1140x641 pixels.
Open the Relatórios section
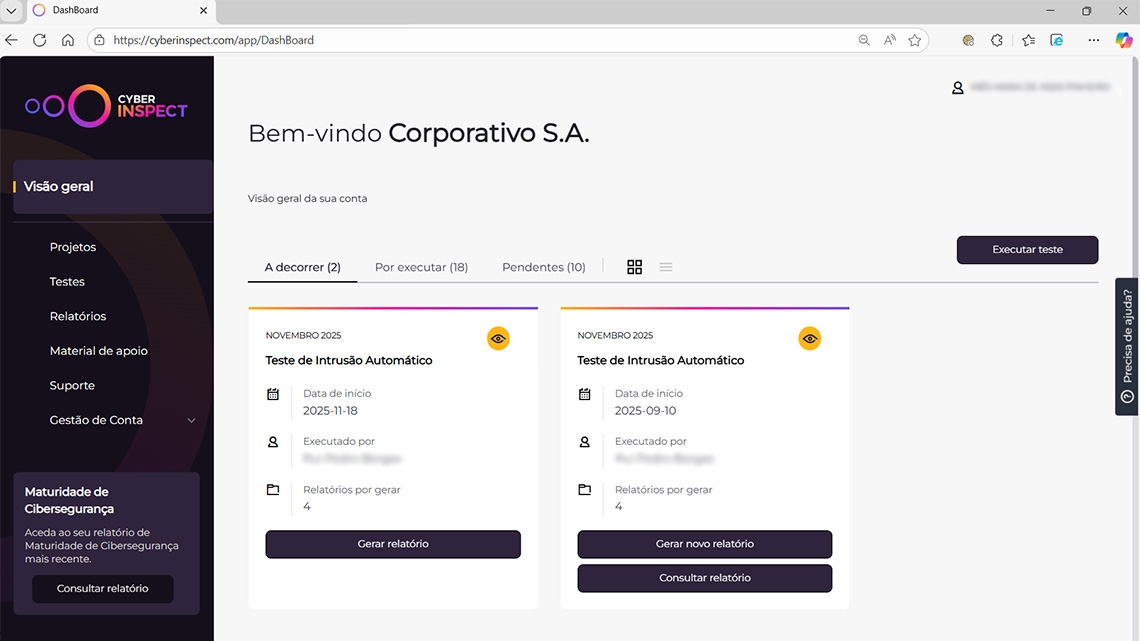[79, 315]
